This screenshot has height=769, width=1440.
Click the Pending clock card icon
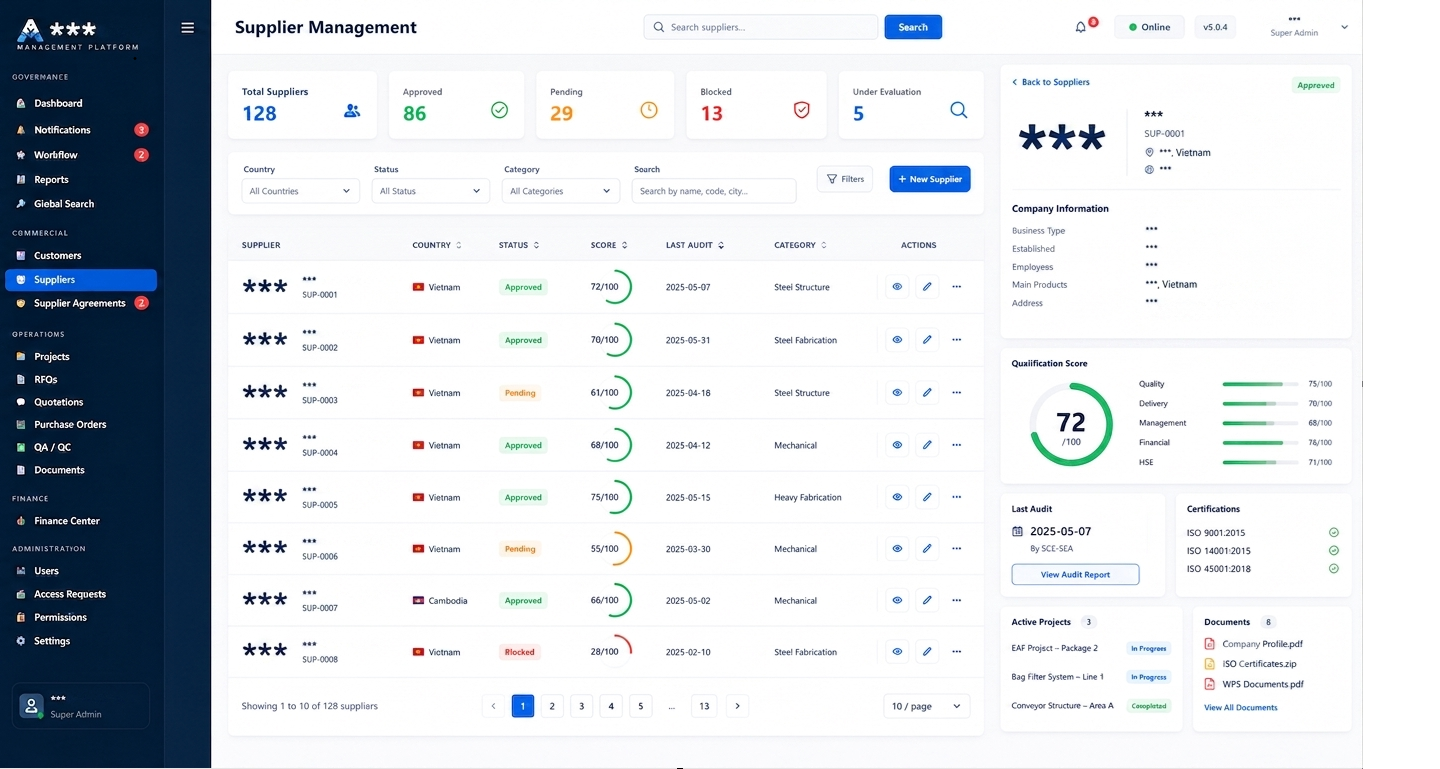click(649, 110)
